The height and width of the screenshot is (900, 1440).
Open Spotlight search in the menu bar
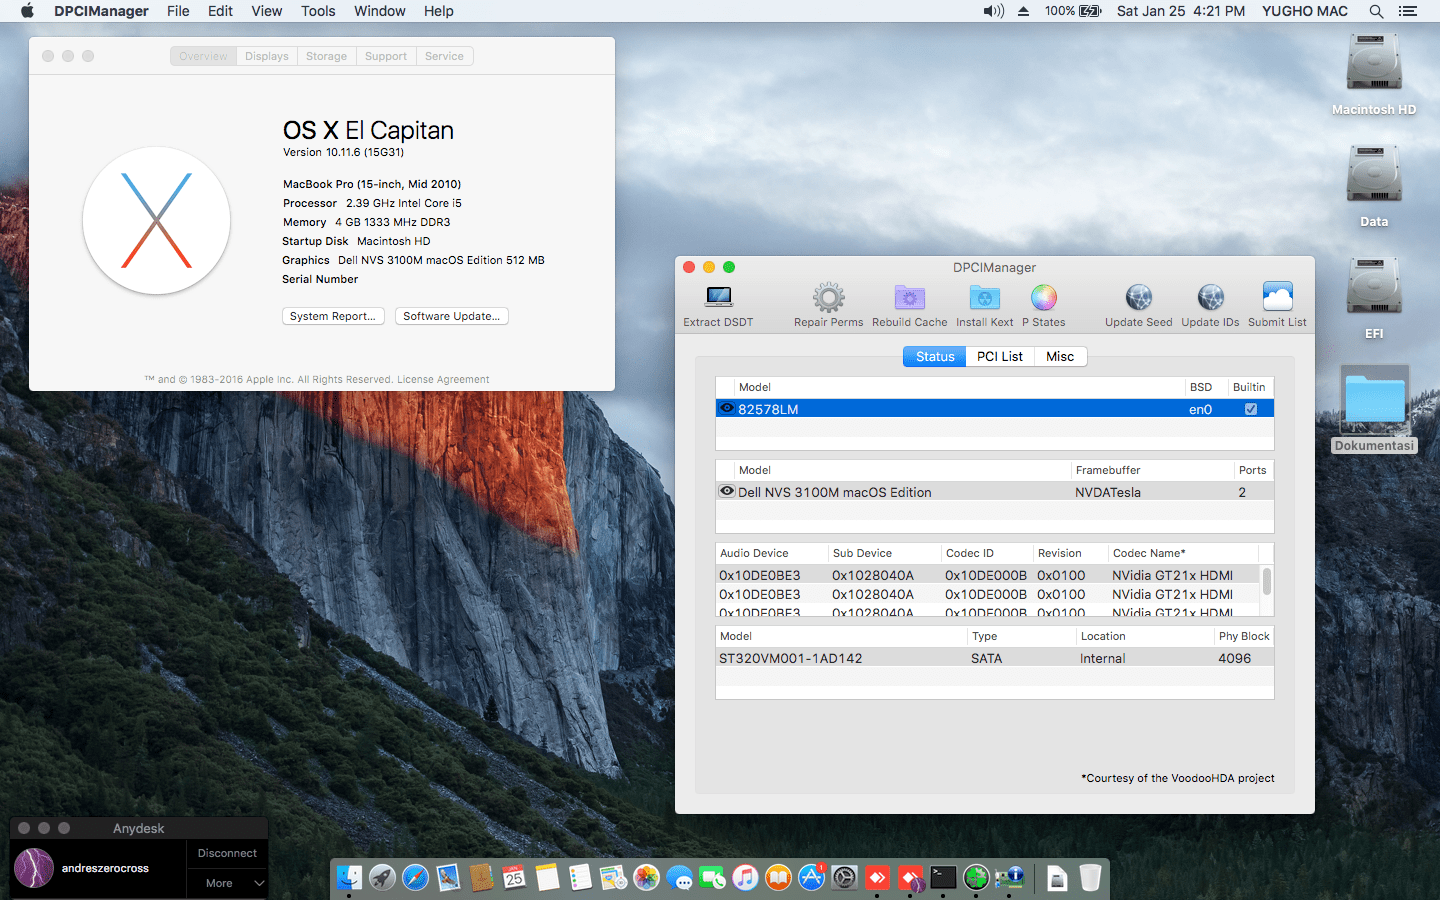point(1376,11)
